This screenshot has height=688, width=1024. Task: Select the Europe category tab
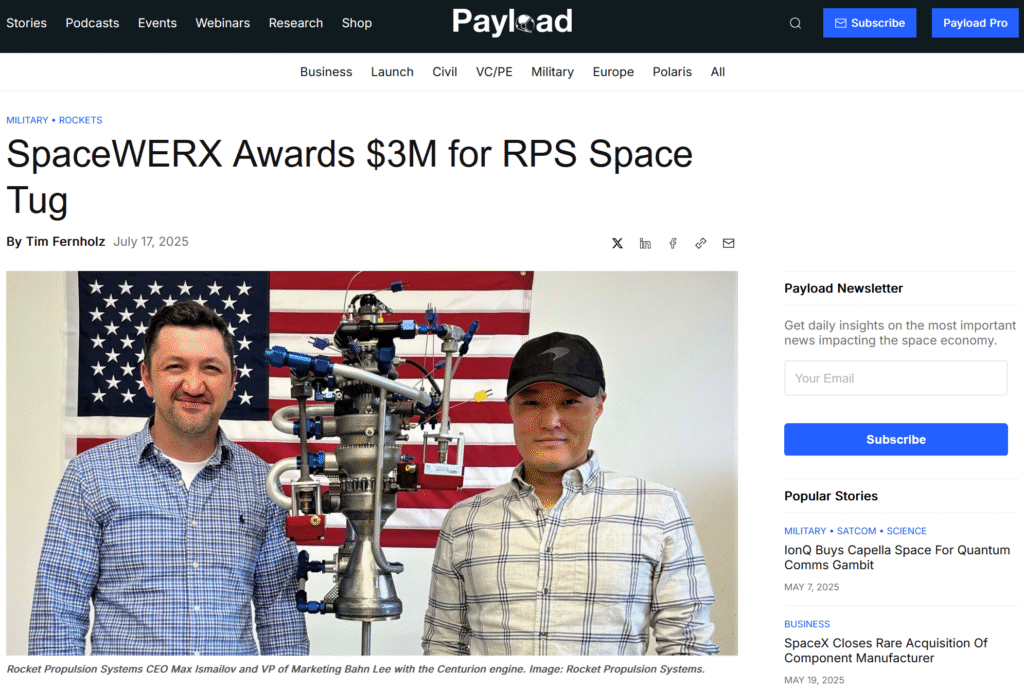613,72
